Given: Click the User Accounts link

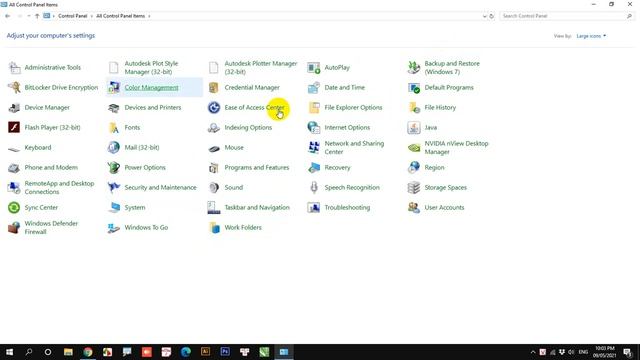Looking at the screenshot, I should (444, 207).
